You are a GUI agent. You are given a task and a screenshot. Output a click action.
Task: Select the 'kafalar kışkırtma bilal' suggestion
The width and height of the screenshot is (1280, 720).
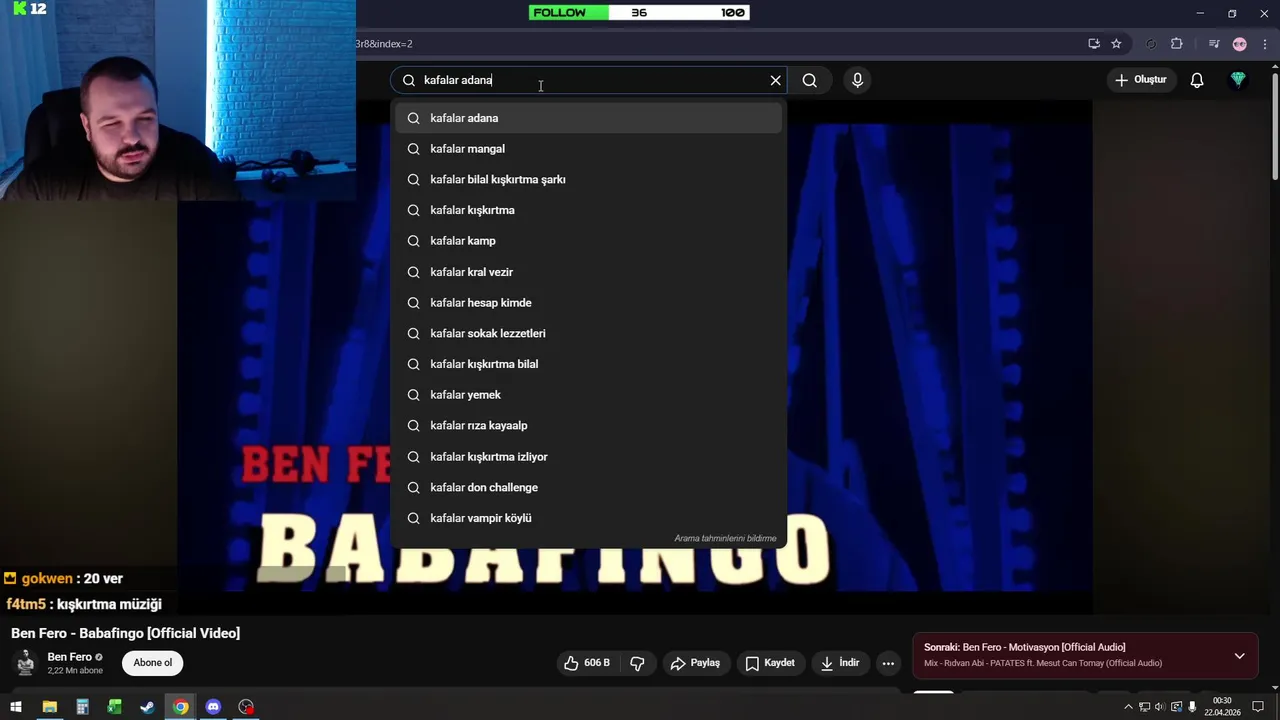point(588,364)
